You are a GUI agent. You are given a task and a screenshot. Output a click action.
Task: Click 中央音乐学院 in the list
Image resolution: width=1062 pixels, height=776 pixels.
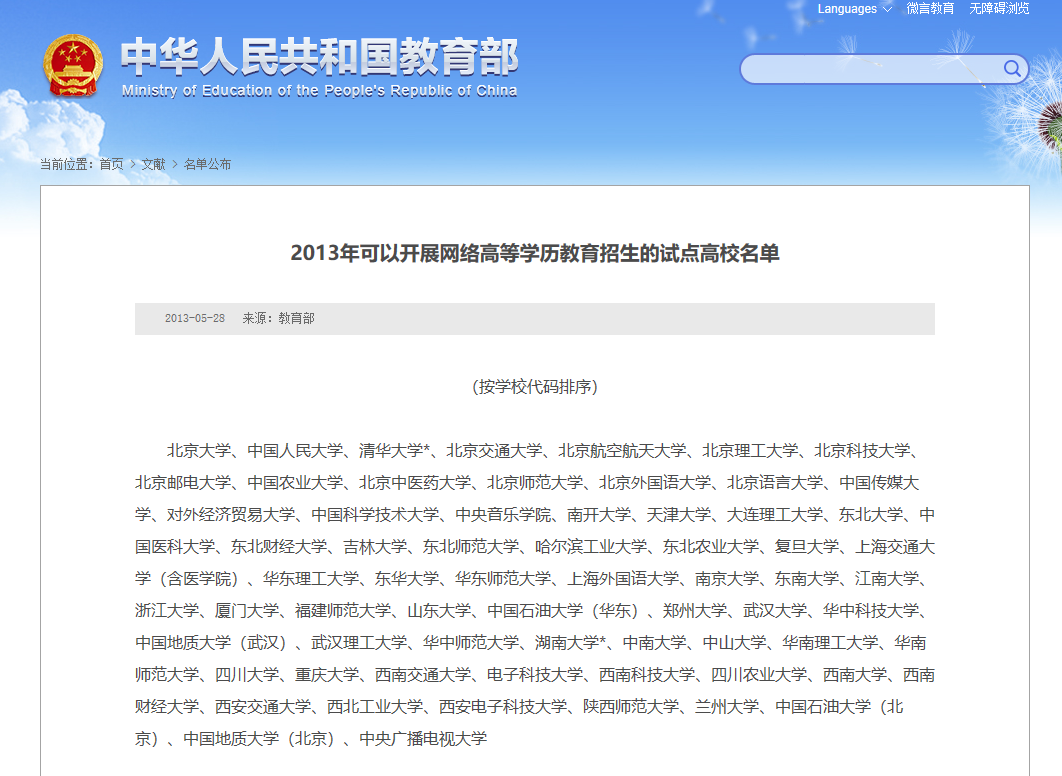pos(503,515)
